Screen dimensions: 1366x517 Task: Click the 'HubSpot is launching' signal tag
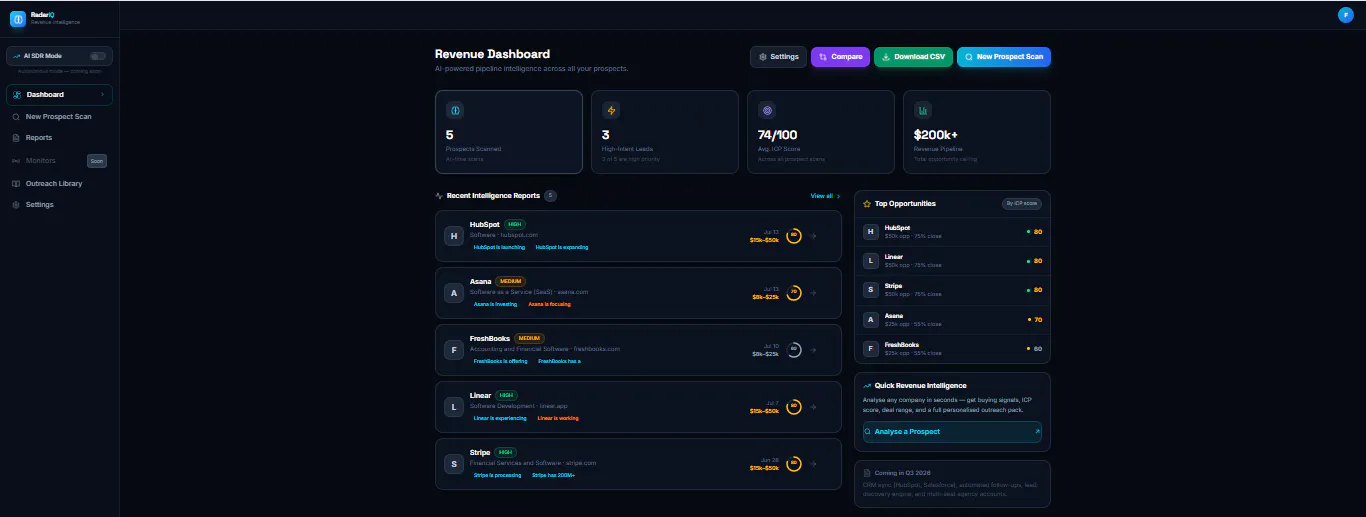(x=499, y=247)
